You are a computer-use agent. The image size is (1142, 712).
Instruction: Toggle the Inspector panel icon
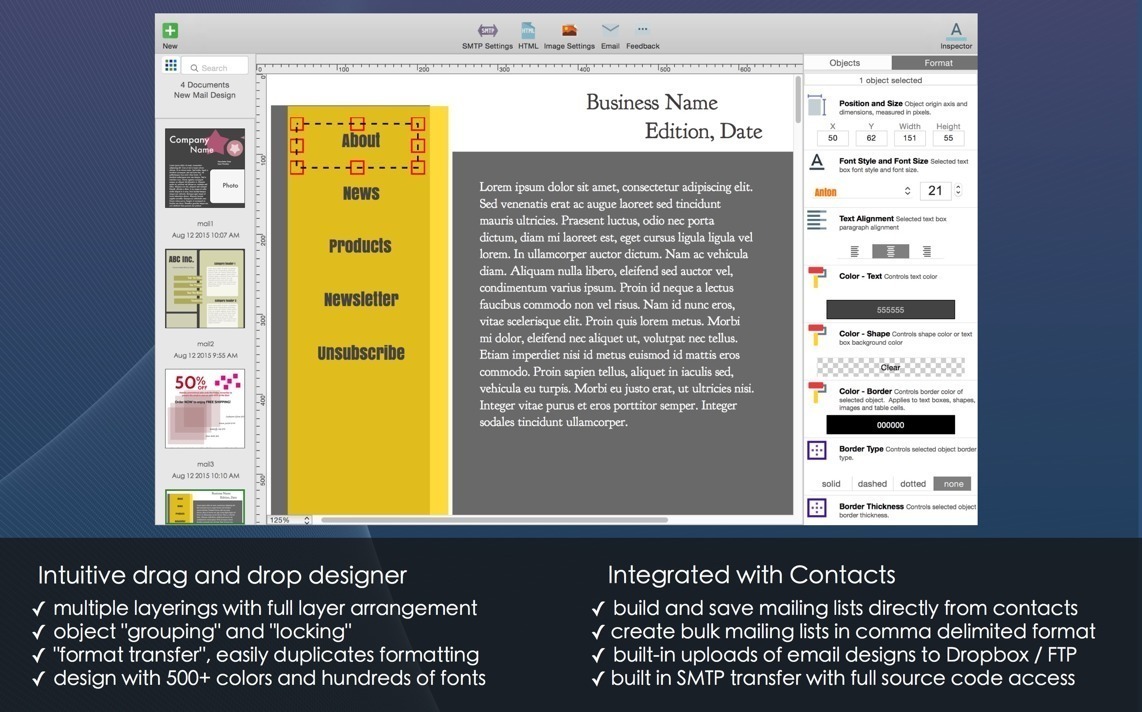[x=956, y=30]
